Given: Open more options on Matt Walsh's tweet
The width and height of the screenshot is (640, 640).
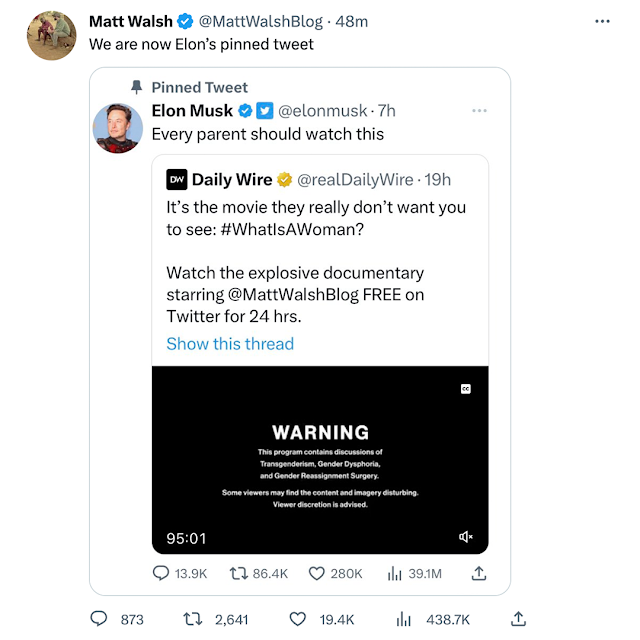Looking at the screenshot, I should [x=602, y=21].
